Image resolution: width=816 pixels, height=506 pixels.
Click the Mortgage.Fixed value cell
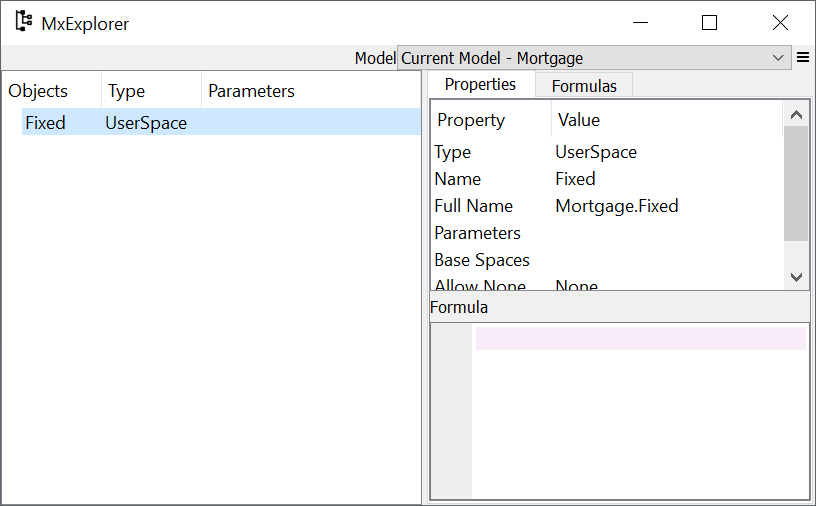point(617,206)
